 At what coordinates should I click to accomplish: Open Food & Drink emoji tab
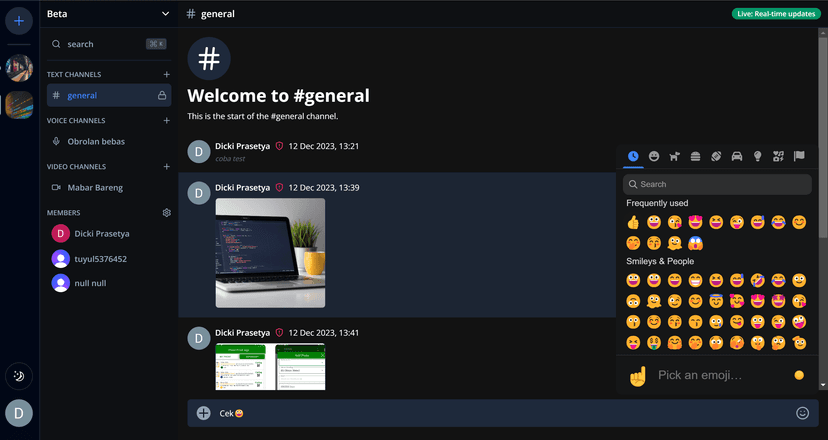[x=695, y=156]
